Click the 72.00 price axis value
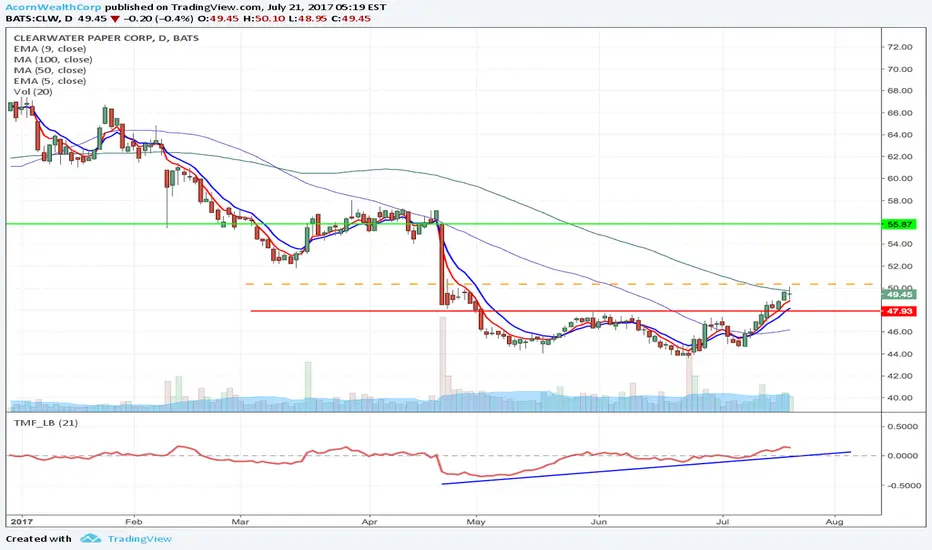 (x=899, y=47)
